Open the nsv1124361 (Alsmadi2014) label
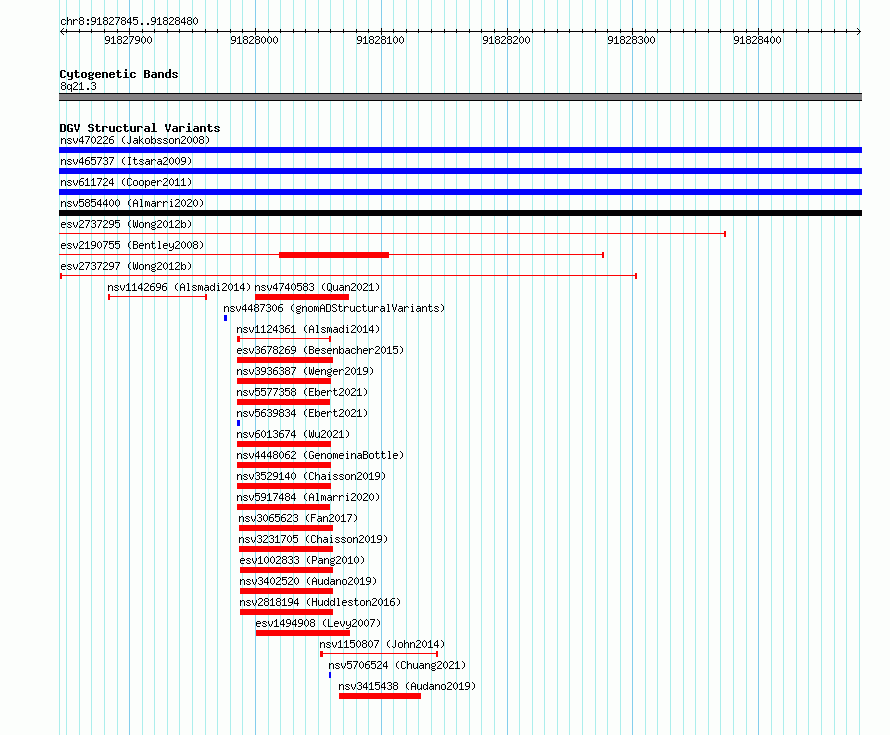The image size is (890, 735). tap(308, 329)
